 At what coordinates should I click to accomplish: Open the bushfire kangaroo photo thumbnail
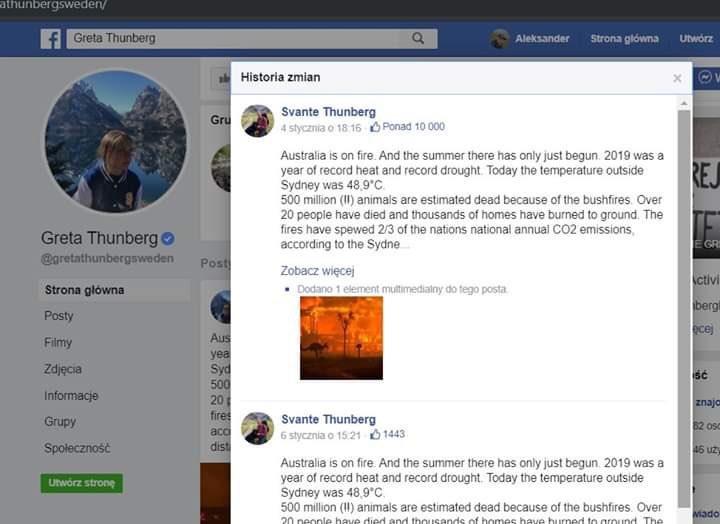[x=341, y=338]
